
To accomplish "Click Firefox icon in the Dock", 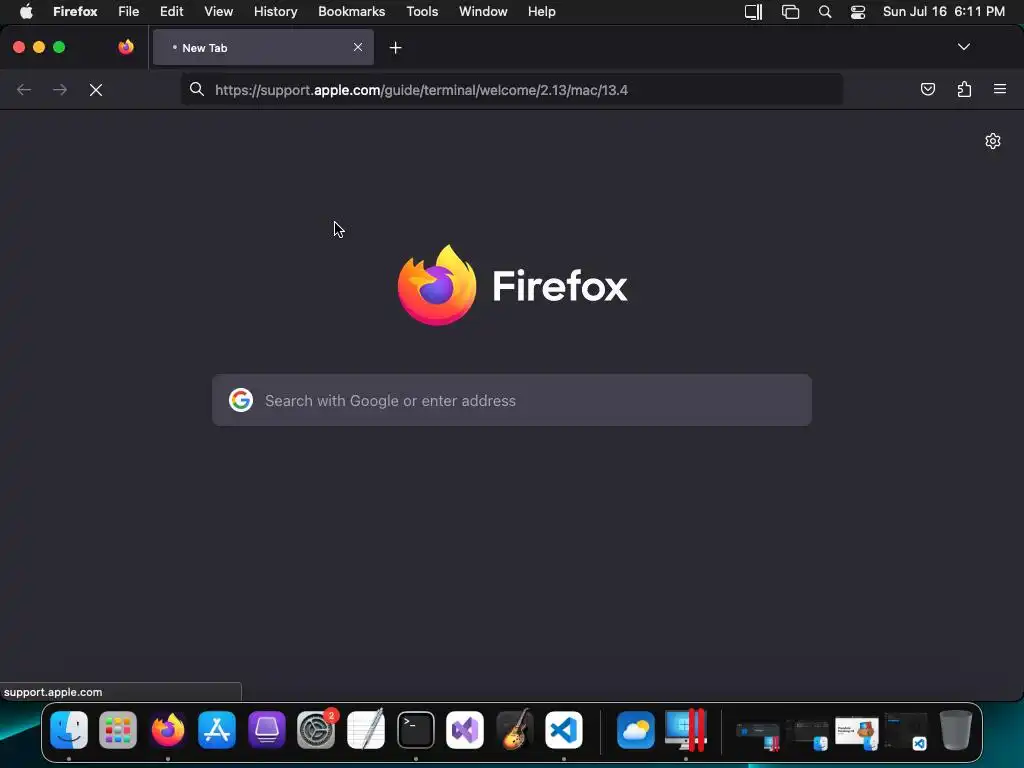I will click(168, 730).
